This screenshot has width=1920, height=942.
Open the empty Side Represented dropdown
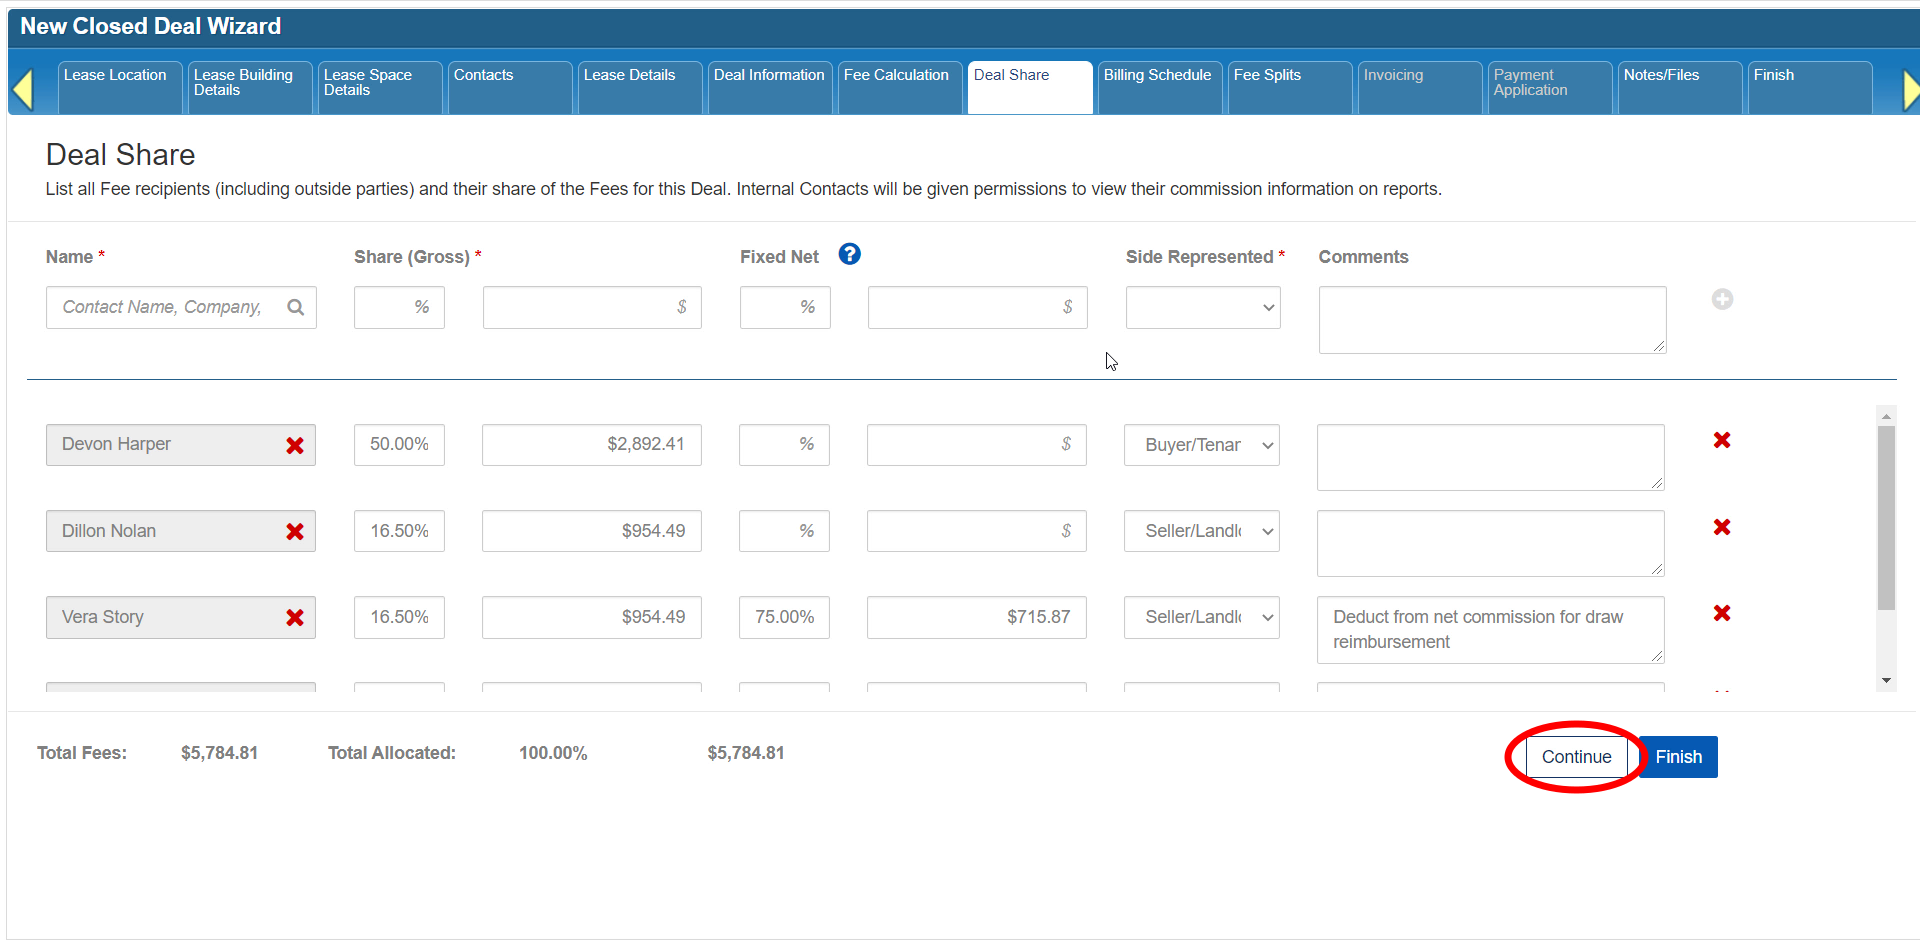click(1203, 308)
